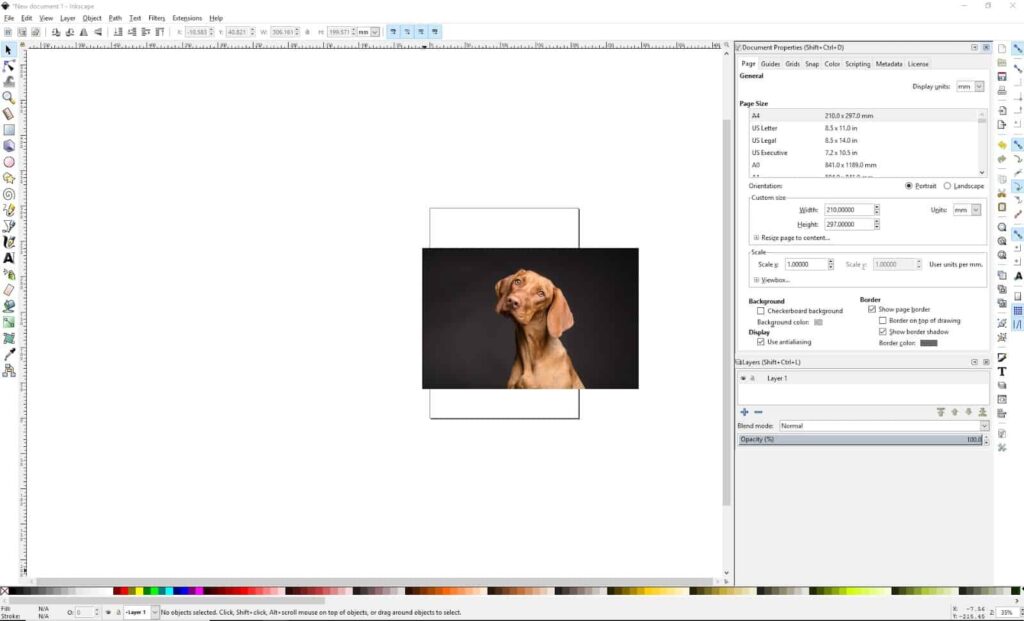
Task: Click the Add new layer plus icon
Action: [x=744, y=412]
